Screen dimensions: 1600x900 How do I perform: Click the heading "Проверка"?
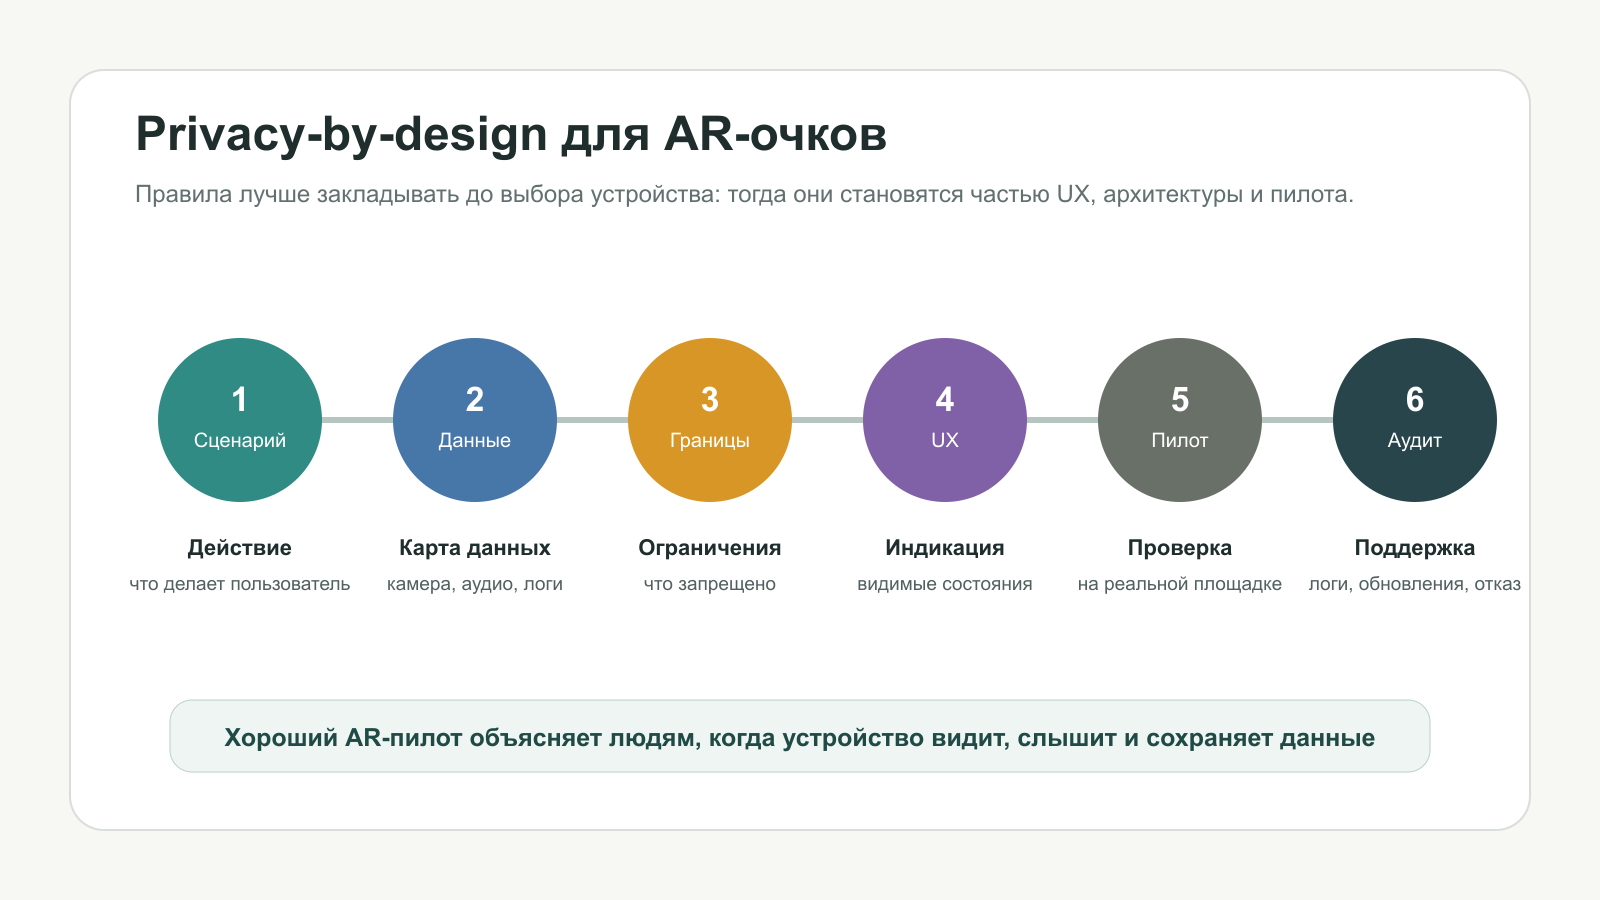click(1180, 548)
